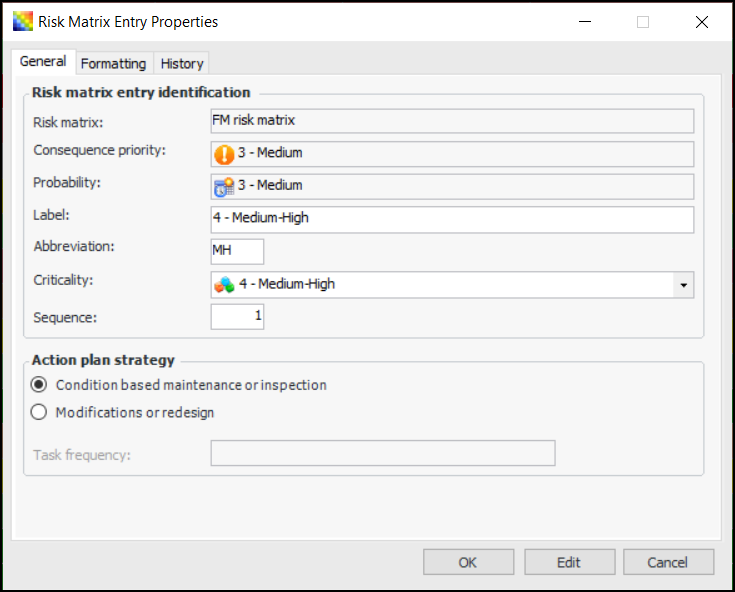This screenshot has width=735, height=592.
Task: Open the History tab
Action: point(182,63)
